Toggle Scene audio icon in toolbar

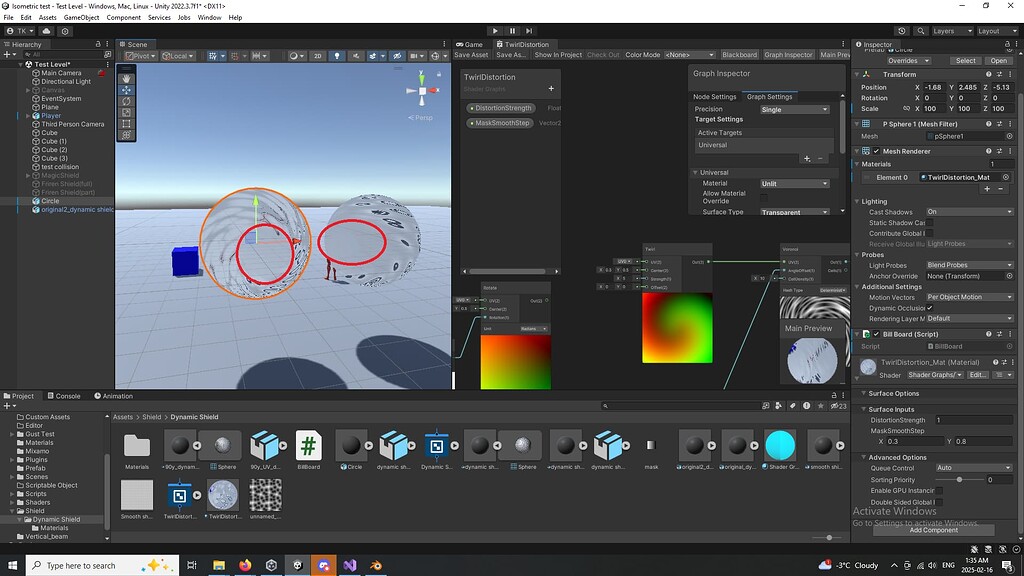click(356, 56)
